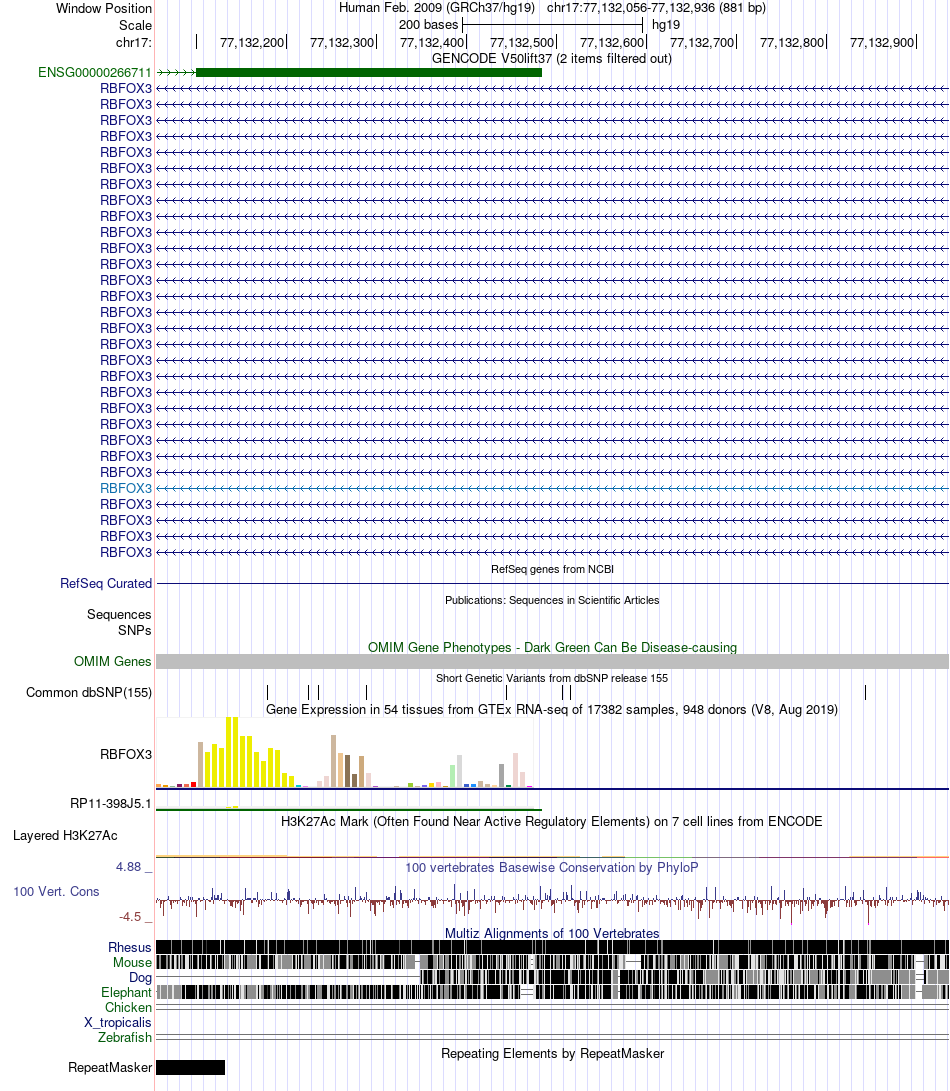Click Multiz Alignments of 100 Vertebrates title

[x=552, y=933]
